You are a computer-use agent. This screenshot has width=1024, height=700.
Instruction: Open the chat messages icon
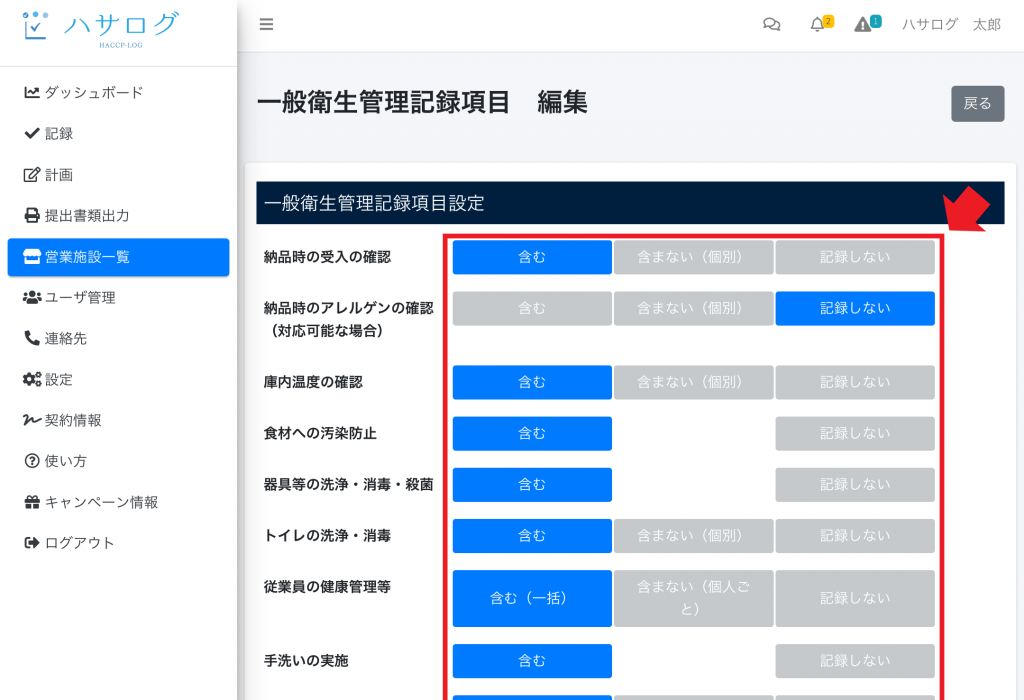(772, 25)
